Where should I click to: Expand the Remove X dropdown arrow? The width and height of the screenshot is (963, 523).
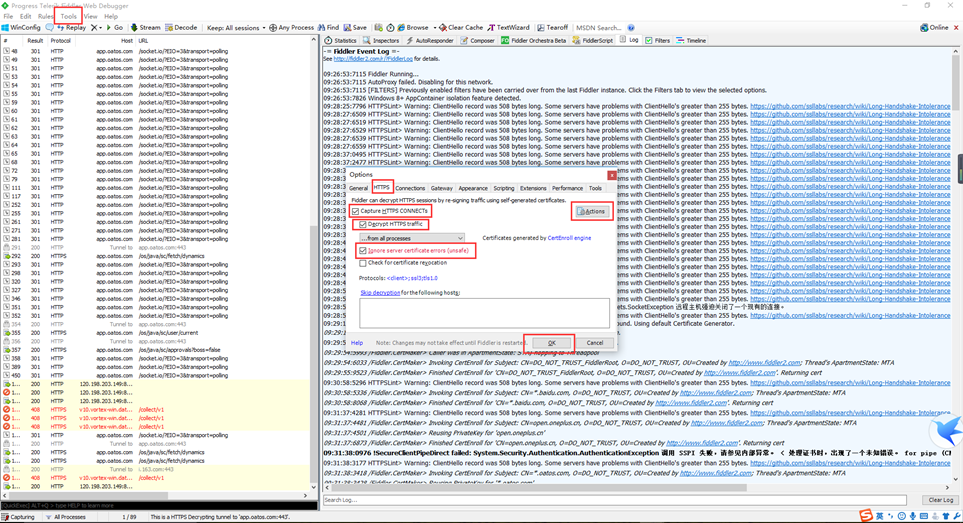[101, 28]
